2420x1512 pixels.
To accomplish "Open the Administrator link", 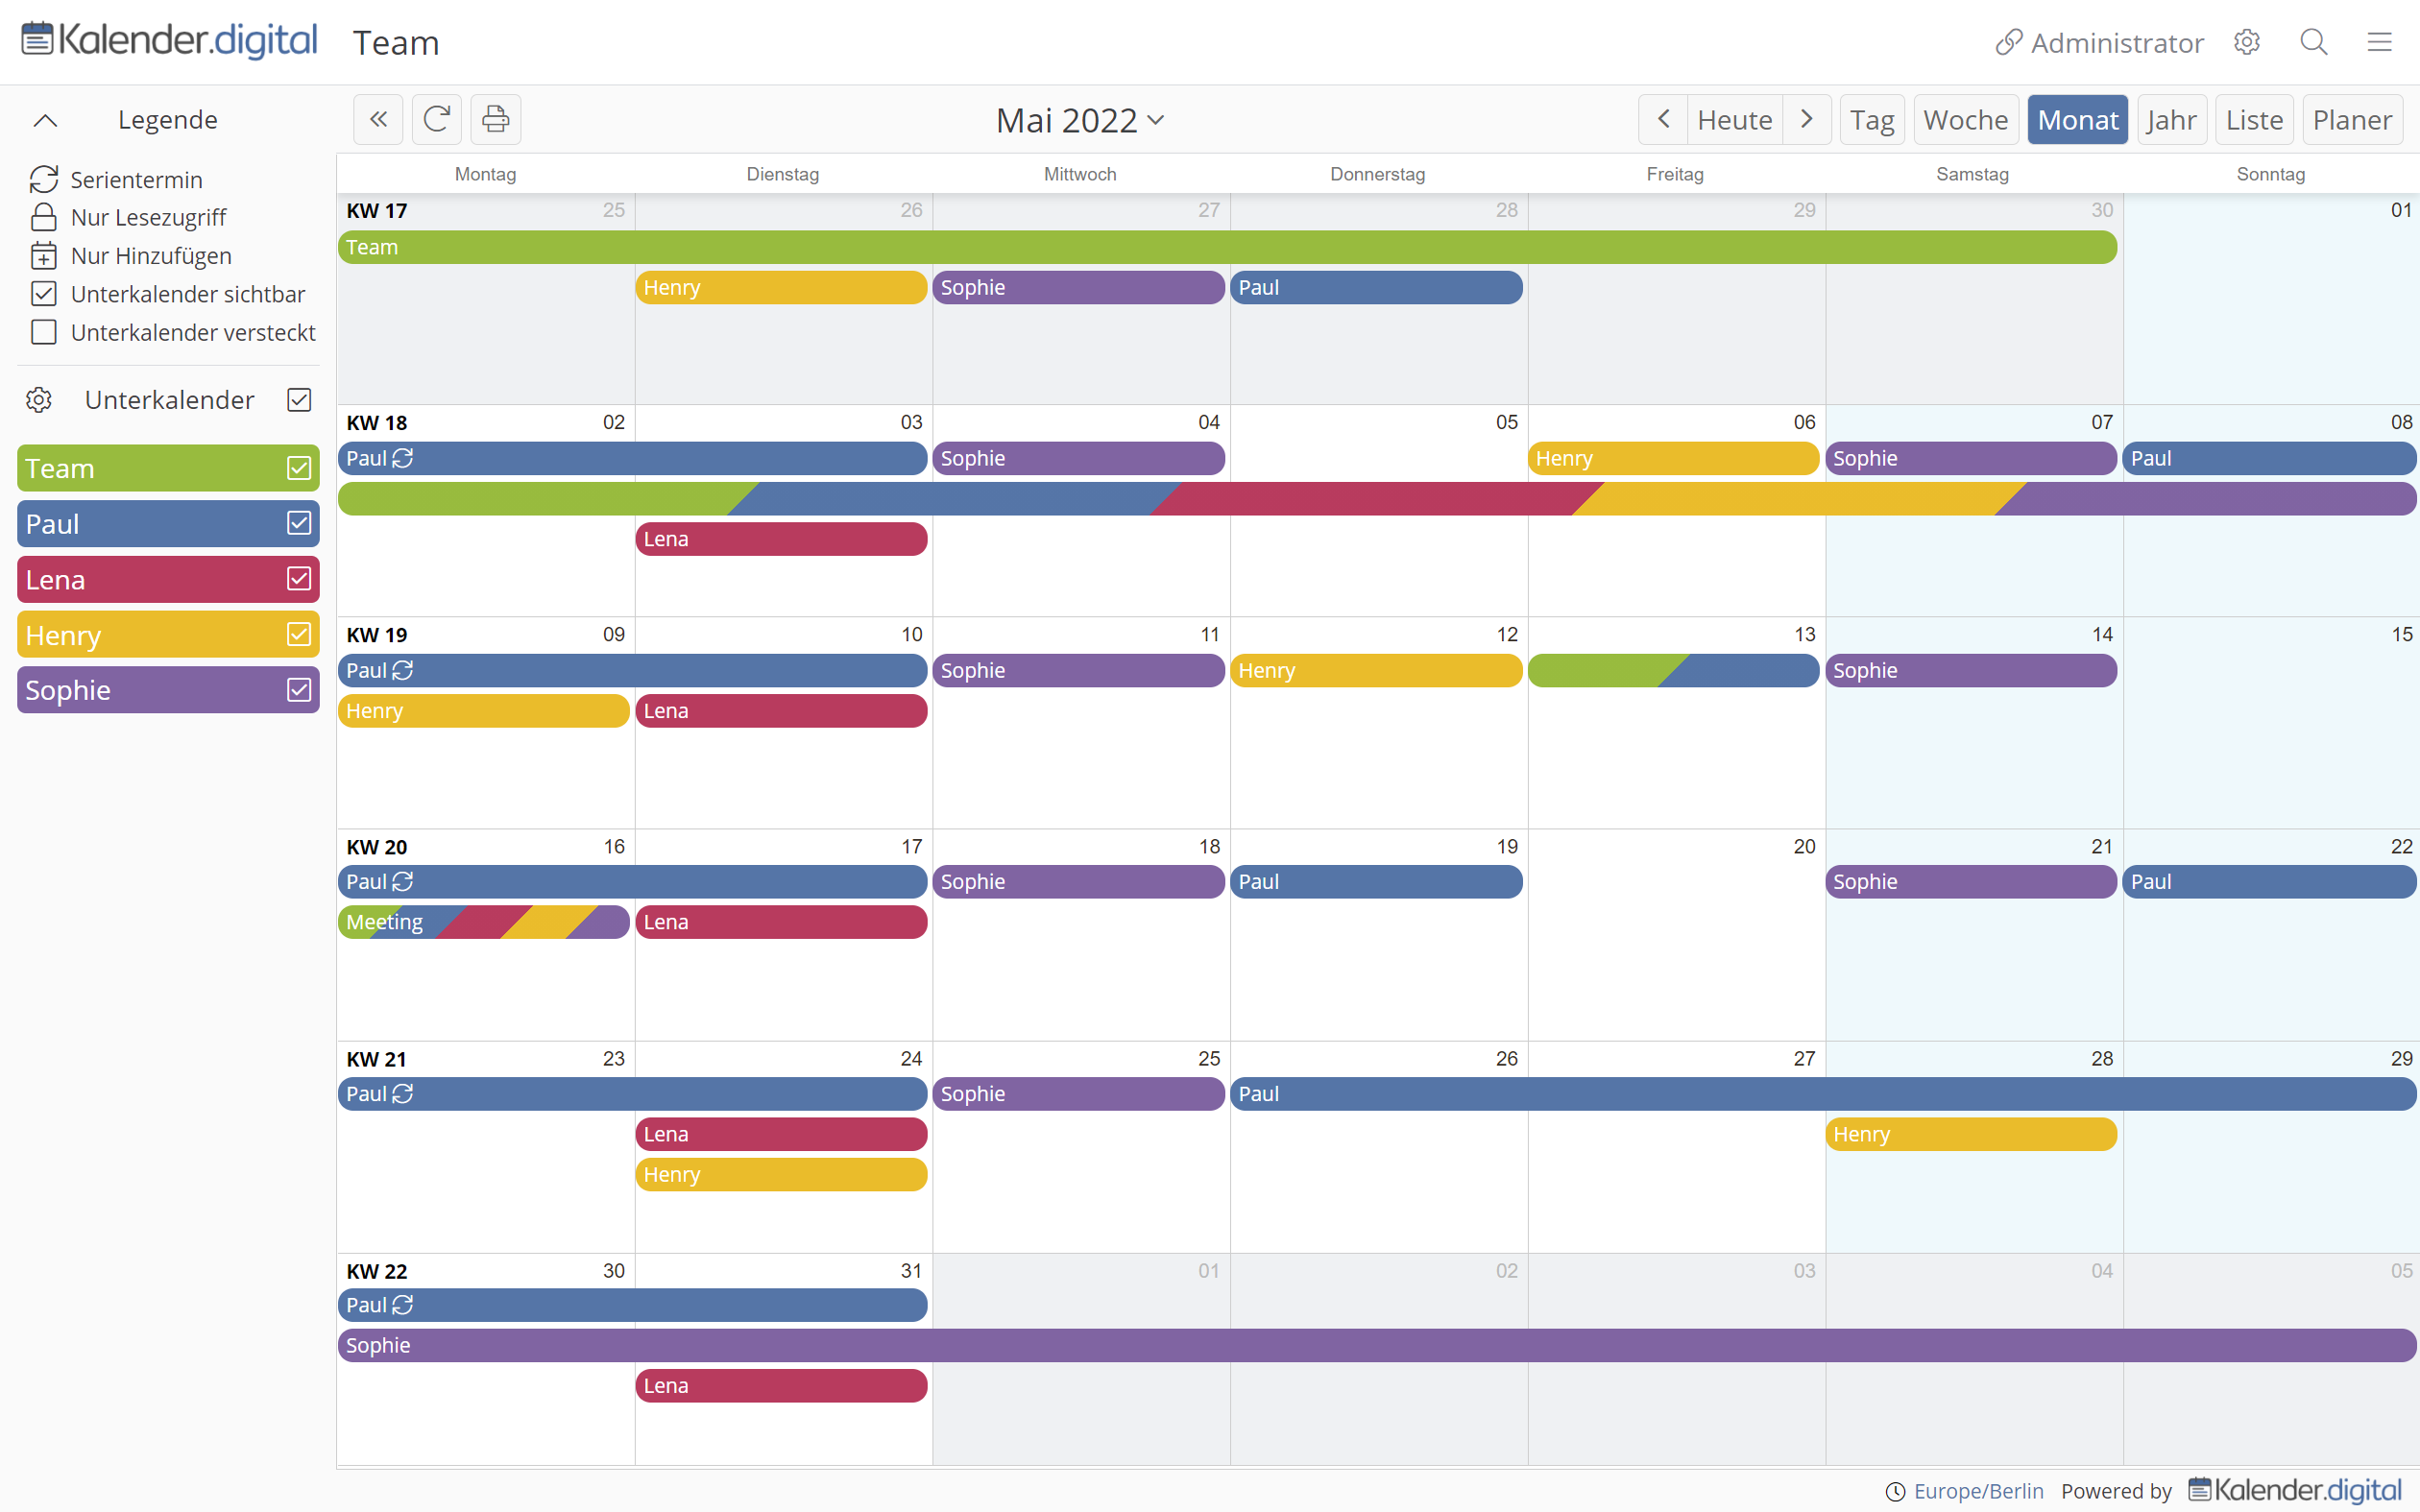I will [2098, 42].
